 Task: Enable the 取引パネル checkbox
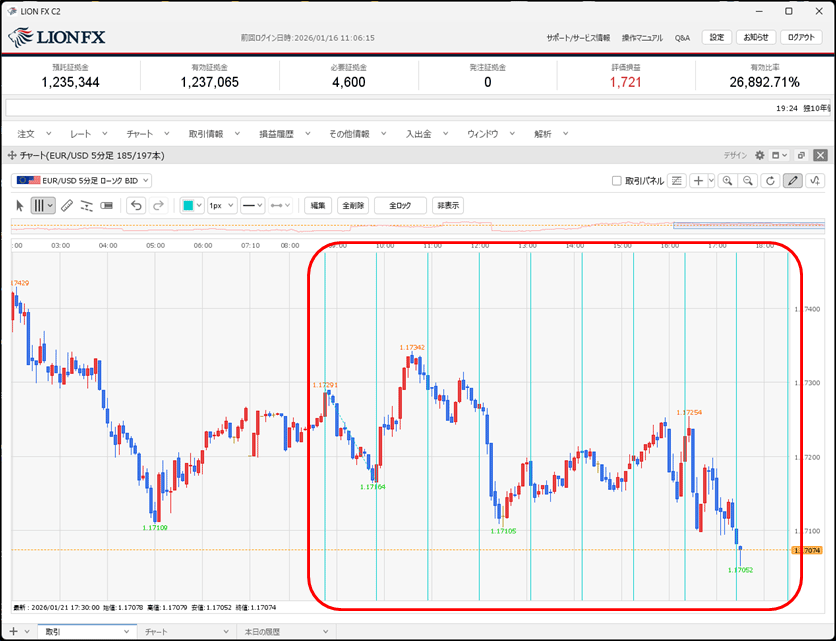coord(616,181)
